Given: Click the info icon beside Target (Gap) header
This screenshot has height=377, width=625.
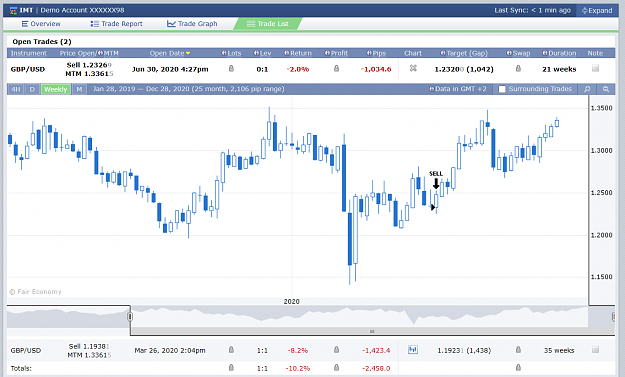Looking at the screenshot, I should [x=443, y=53].
